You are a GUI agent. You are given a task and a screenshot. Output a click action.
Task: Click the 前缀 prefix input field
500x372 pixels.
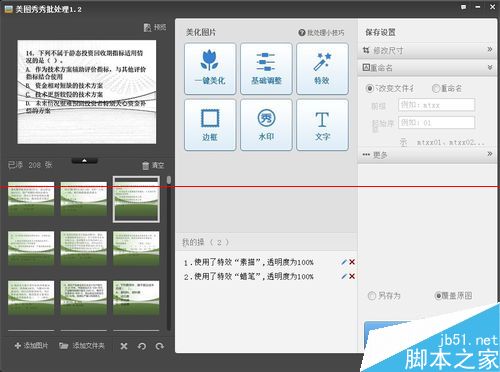click(x=436, y=105)
